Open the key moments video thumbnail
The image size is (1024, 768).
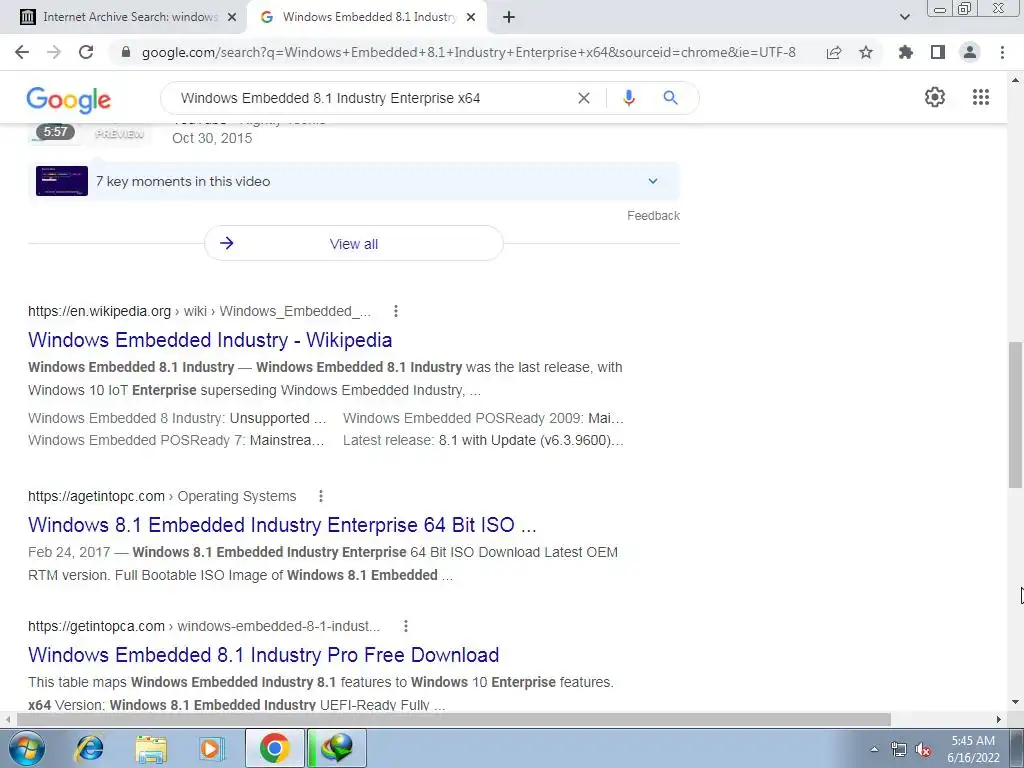pos(61,181)
